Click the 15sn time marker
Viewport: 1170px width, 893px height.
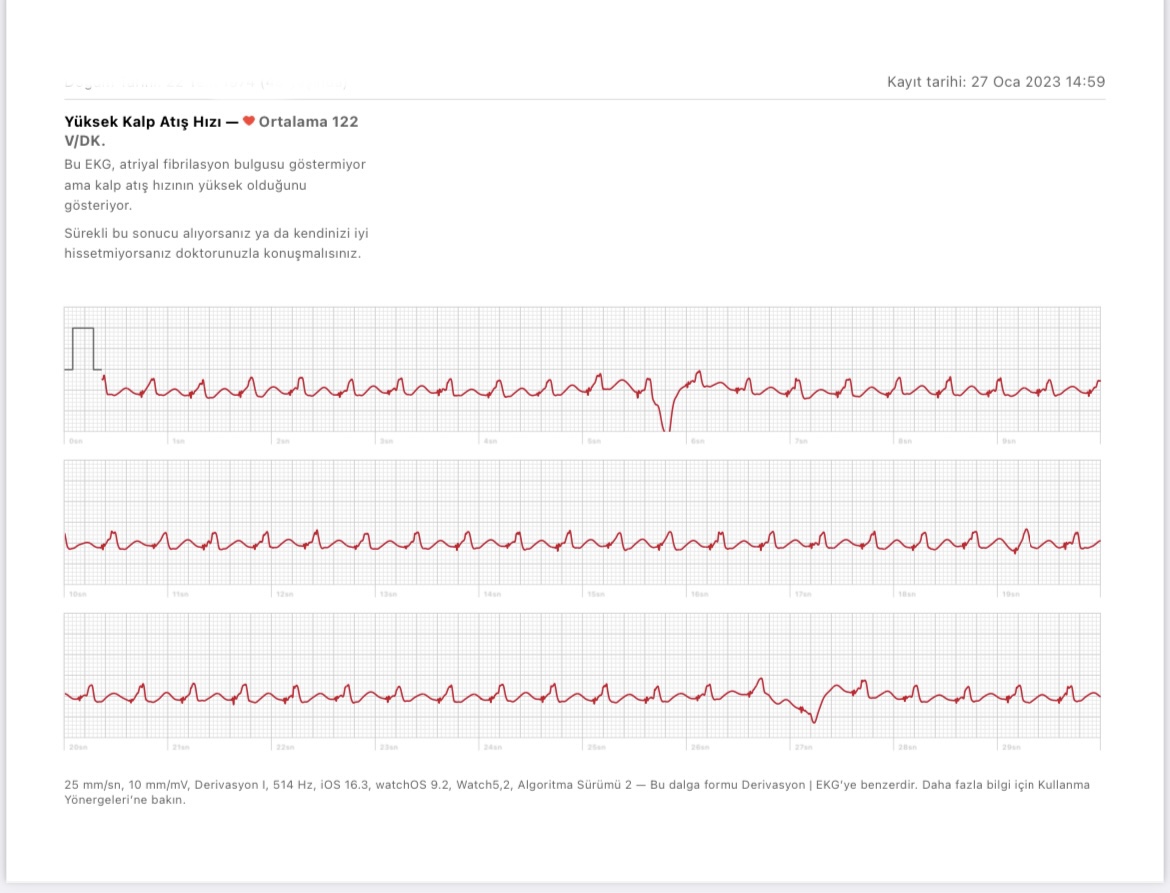pos(595,595)
